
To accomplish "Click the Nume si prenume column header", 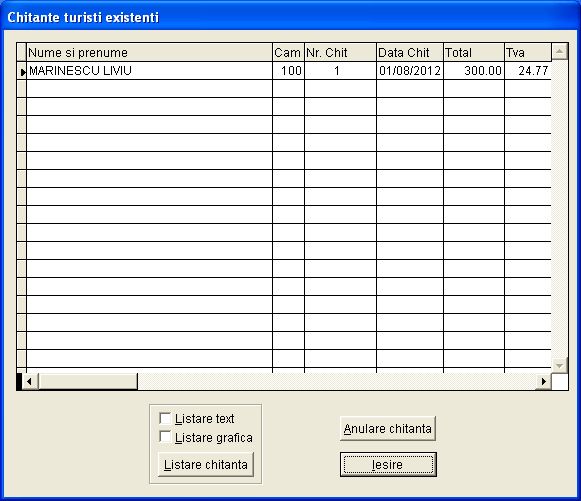I will tap(149, 52).
